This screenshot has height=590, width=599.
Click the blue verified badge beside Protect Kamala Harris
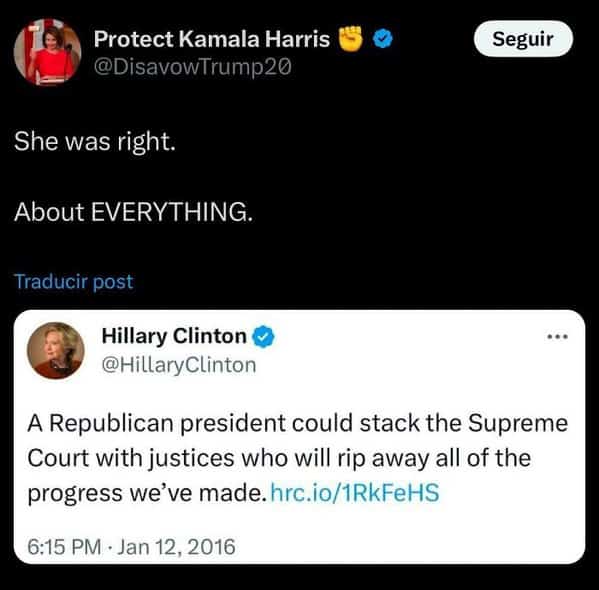pos(383,39)
